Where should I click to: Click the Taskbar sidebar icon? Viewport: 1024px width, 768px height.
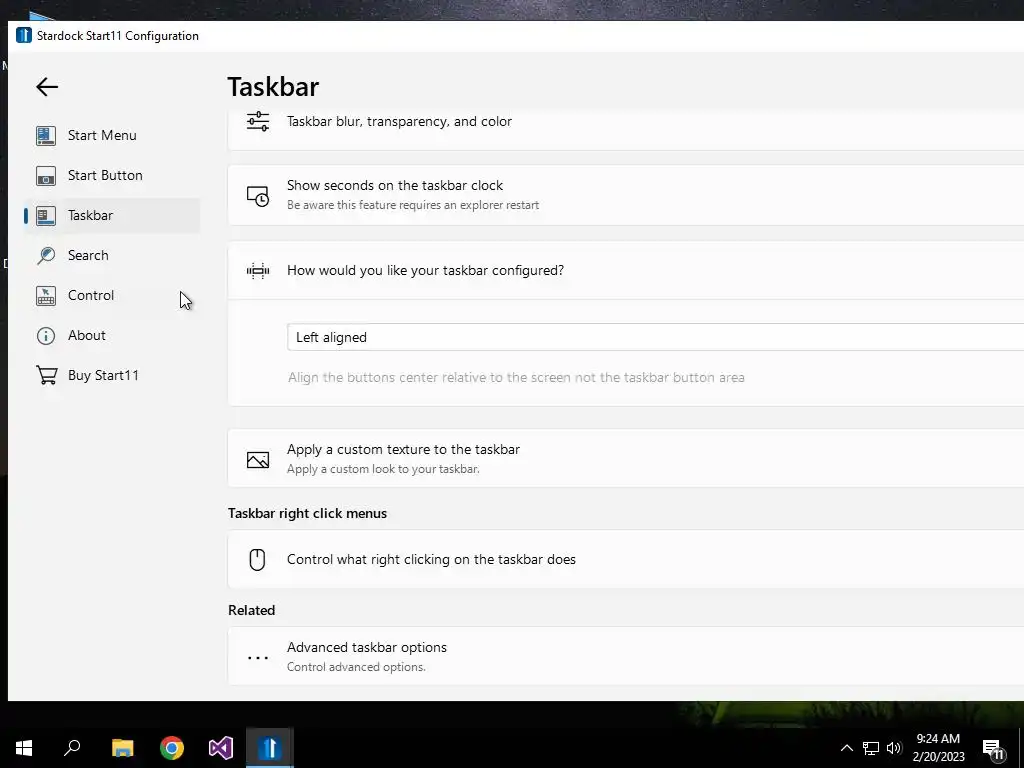coord(46,216)
